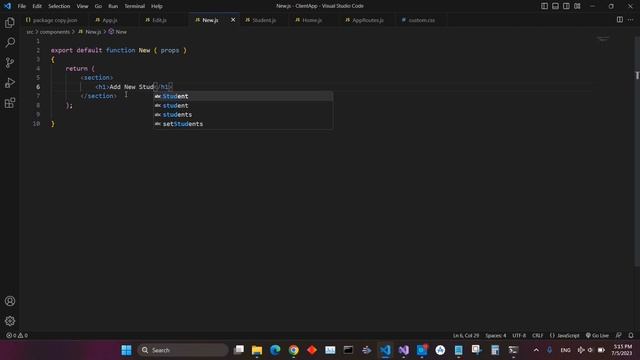640x360 pixels.
Task: Click the taskbar Search box
Action: [x=182, y=350]
